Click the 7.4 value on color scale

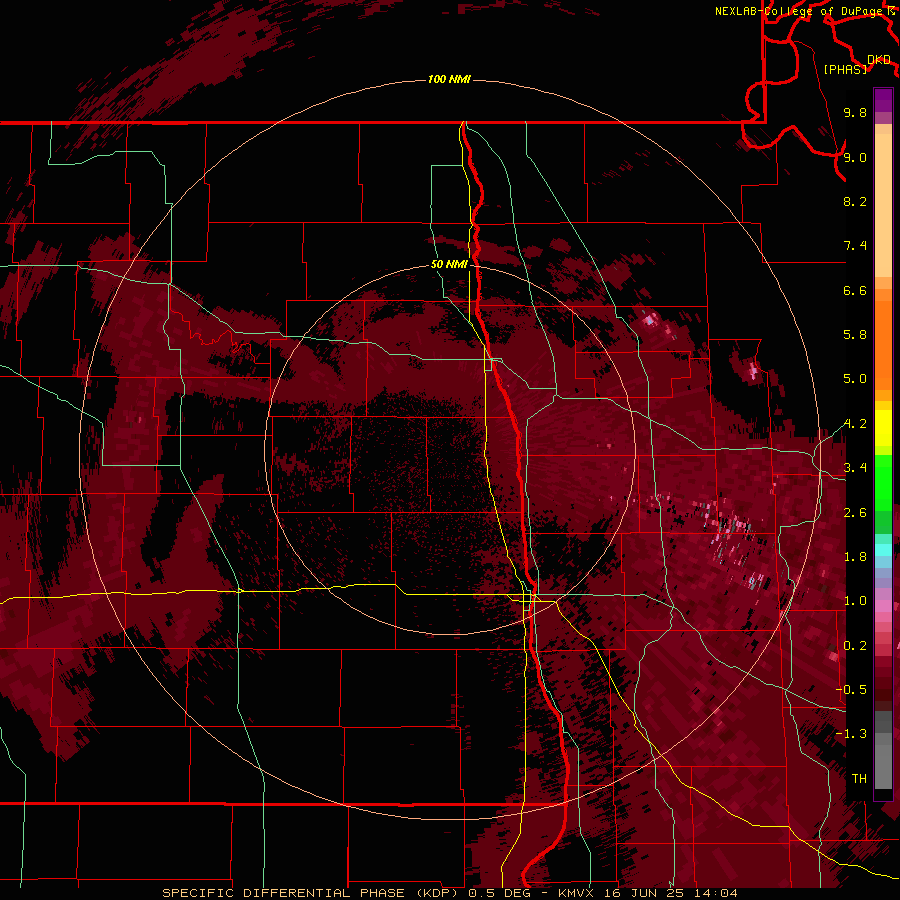pos(855,246)
